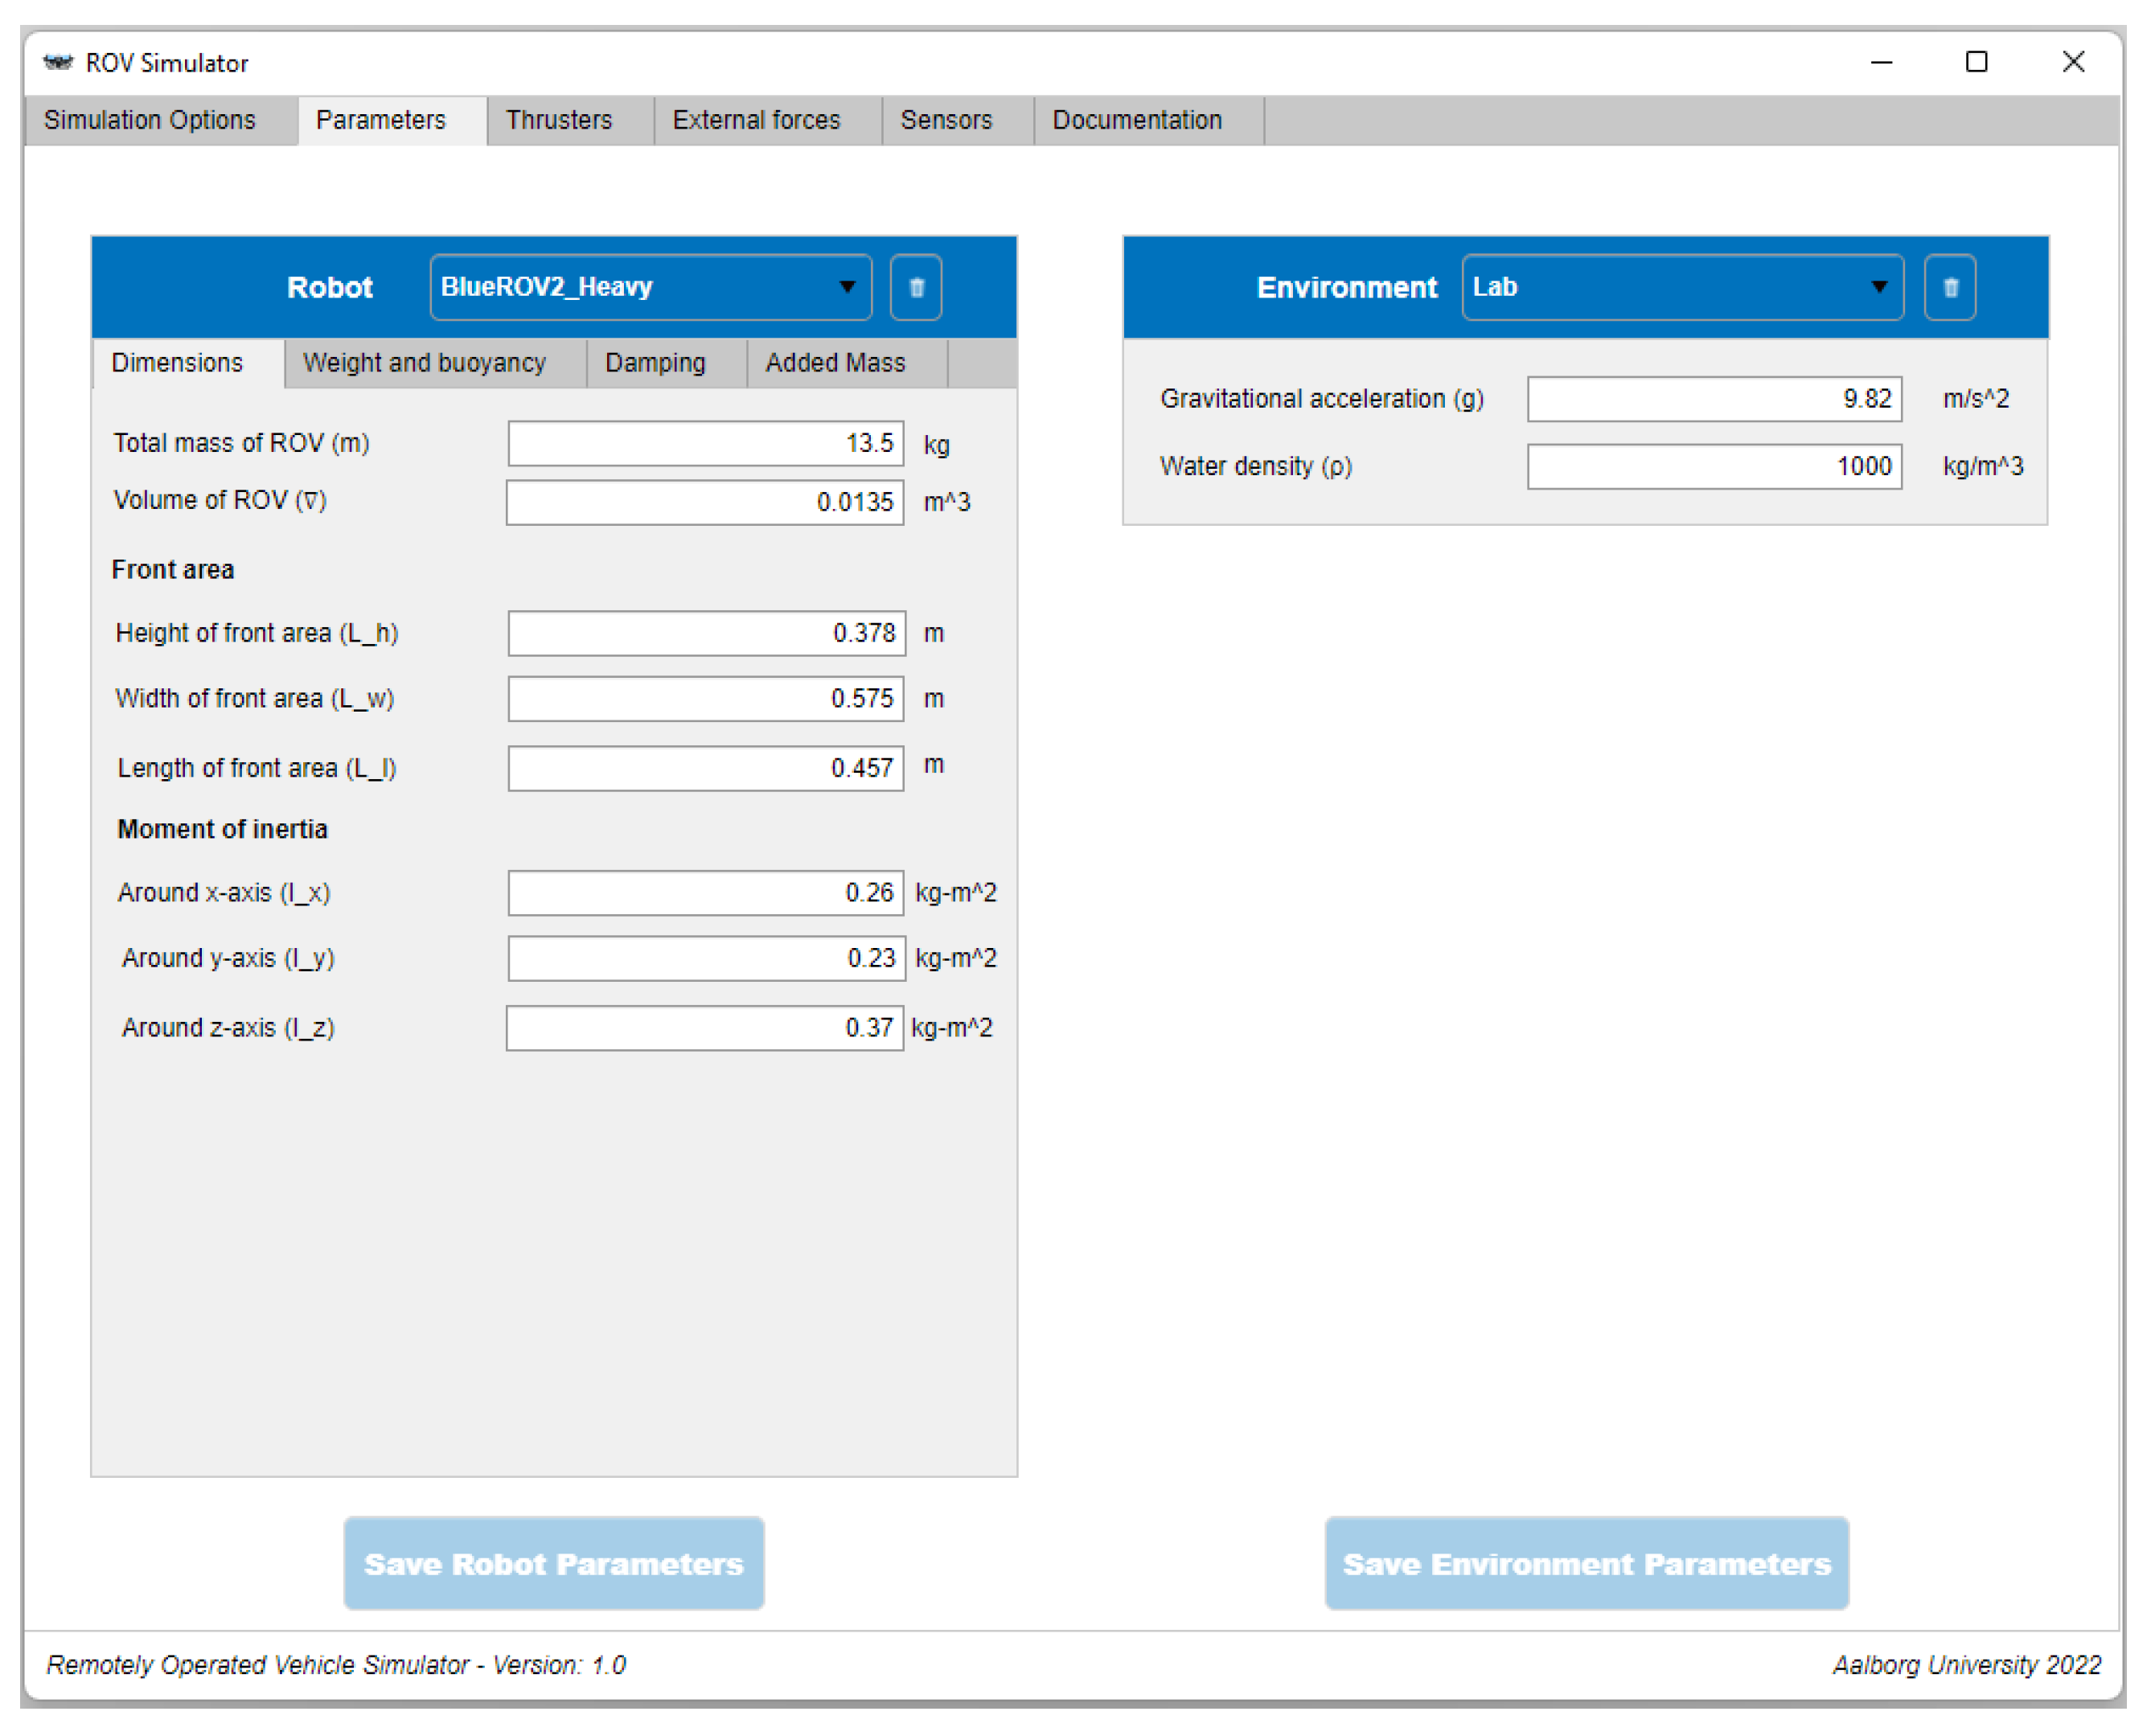
Task: Click the ROV Simulator app icon
Action: (58, 63)
